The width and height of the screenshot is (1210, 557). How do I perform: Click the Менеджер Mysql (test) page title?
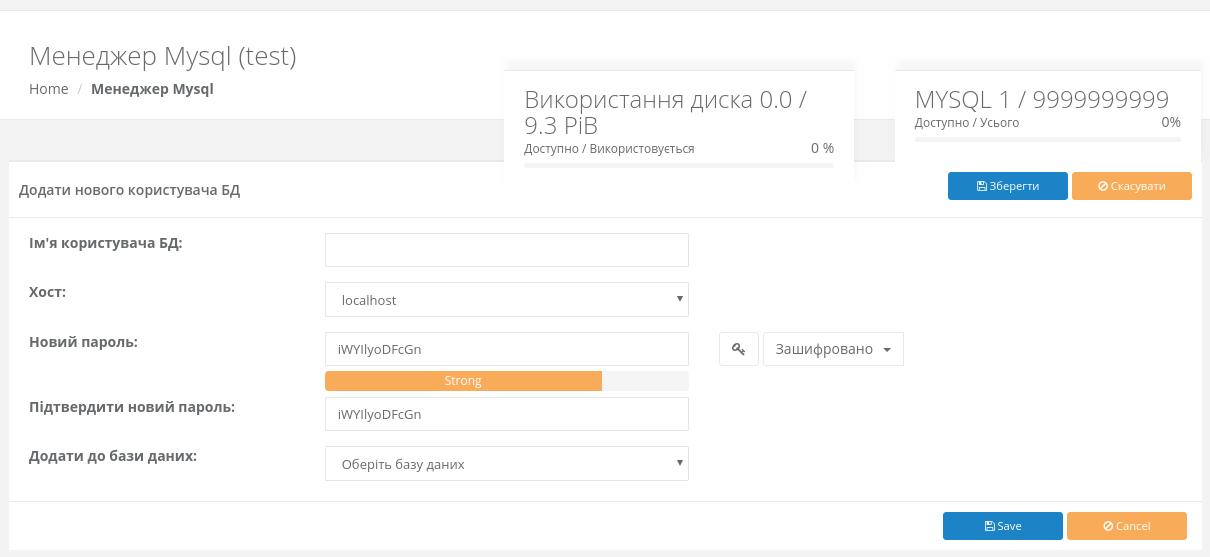163,56
